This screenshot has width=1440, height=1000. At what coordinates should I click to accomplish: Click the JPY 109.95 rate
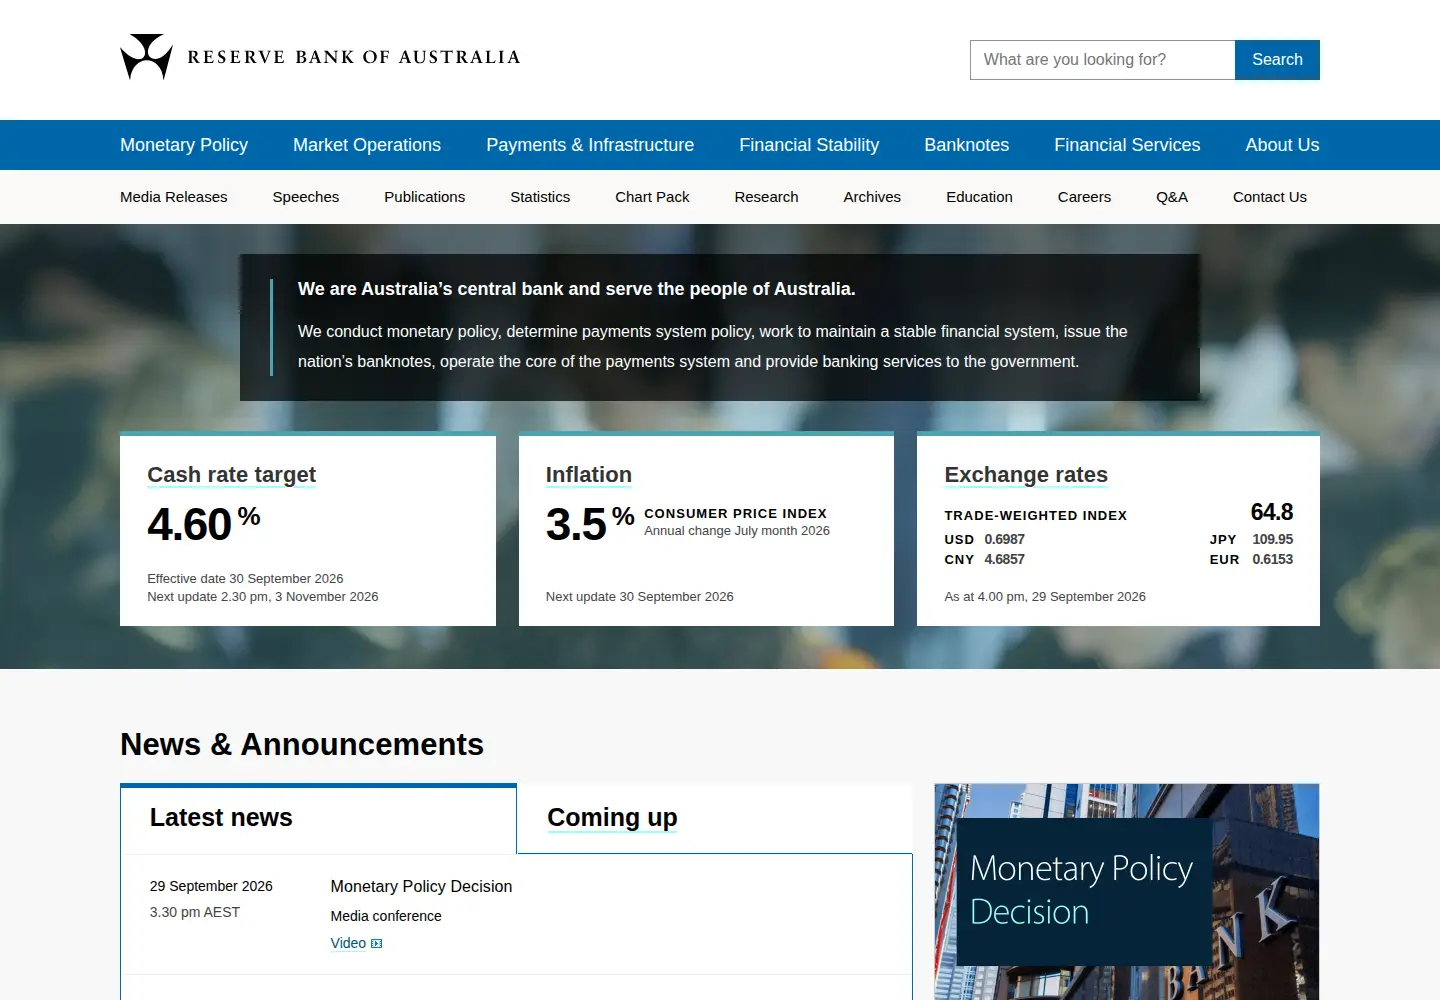click(1251, 539)
